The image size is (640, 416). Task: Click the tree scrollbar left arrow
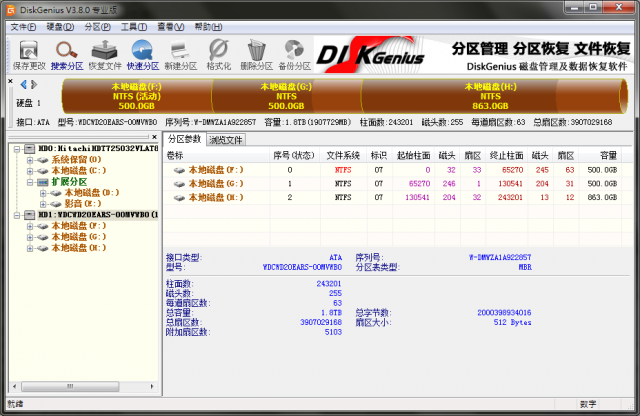pos(15,386)
